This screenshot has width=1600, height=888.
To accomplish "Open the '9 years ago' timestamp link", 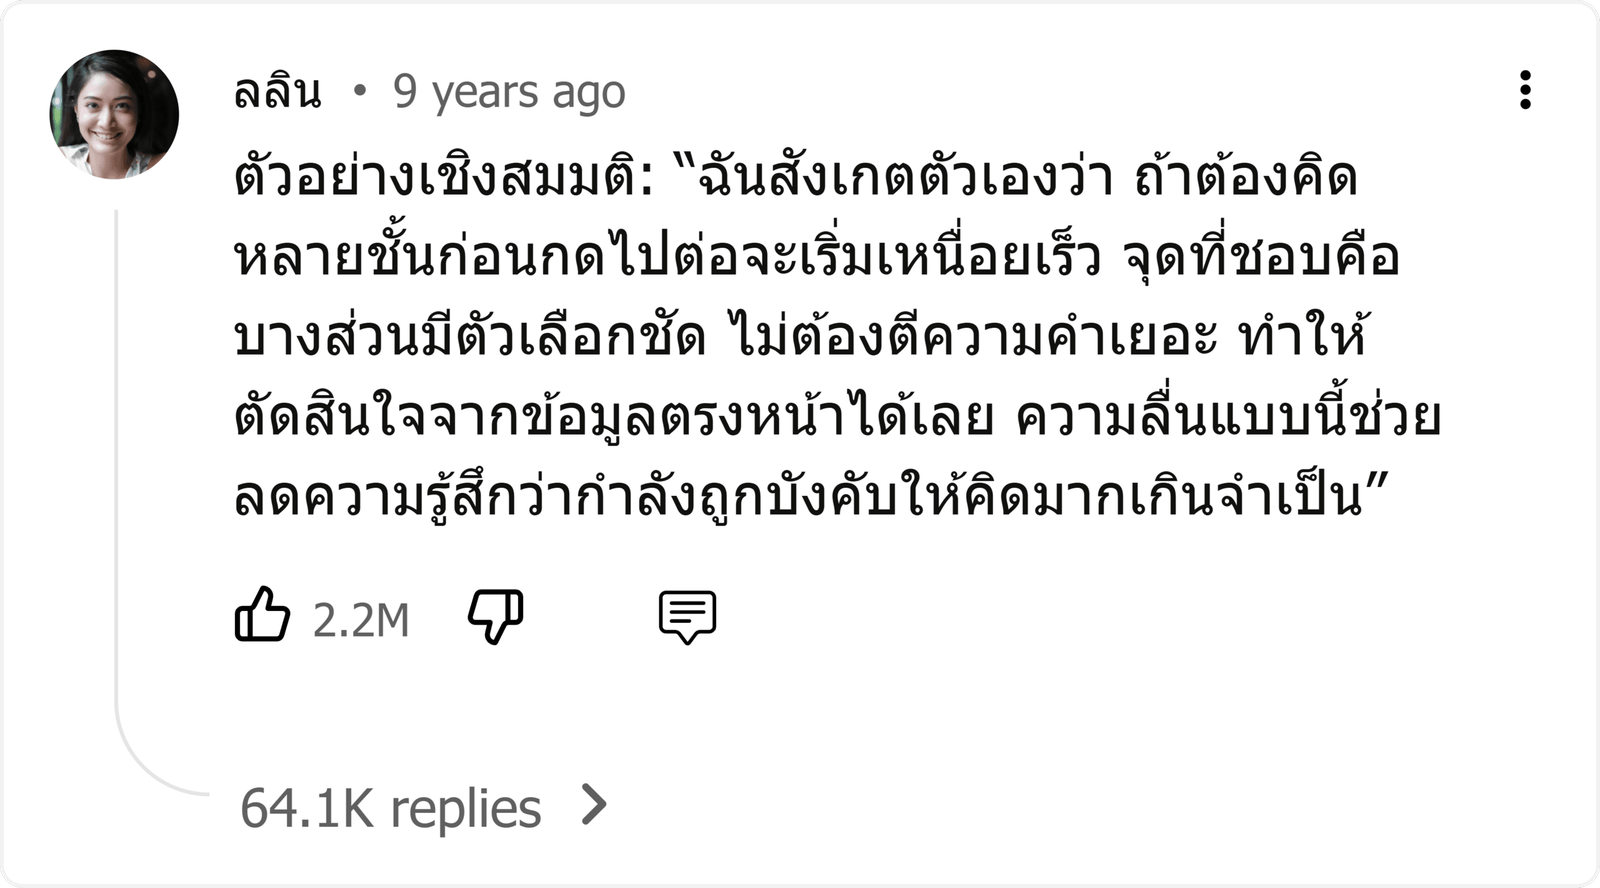I will coord(509,92).
